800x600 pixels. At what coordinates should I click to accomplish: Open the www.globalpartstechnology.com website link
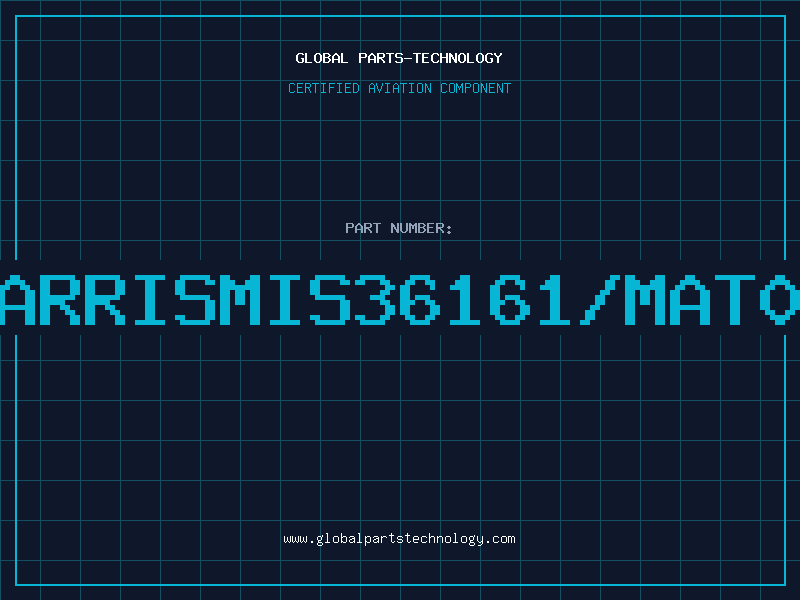399,539
